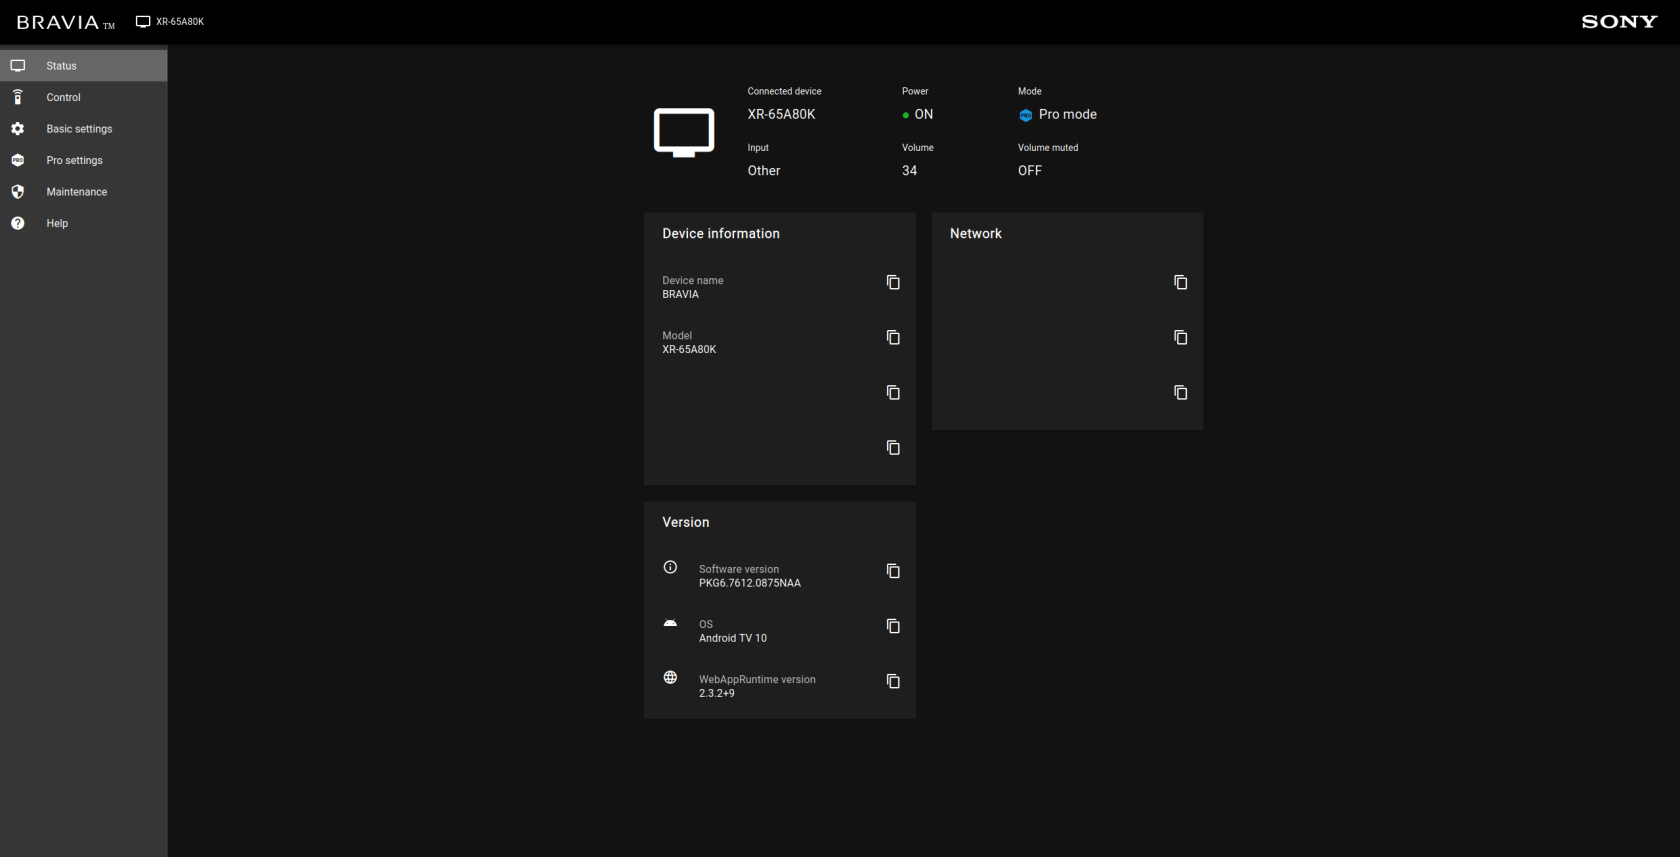Screen dimensions: 1680x857
Task: Click the BRAVIA logo in header
Action: coord(66,22)
